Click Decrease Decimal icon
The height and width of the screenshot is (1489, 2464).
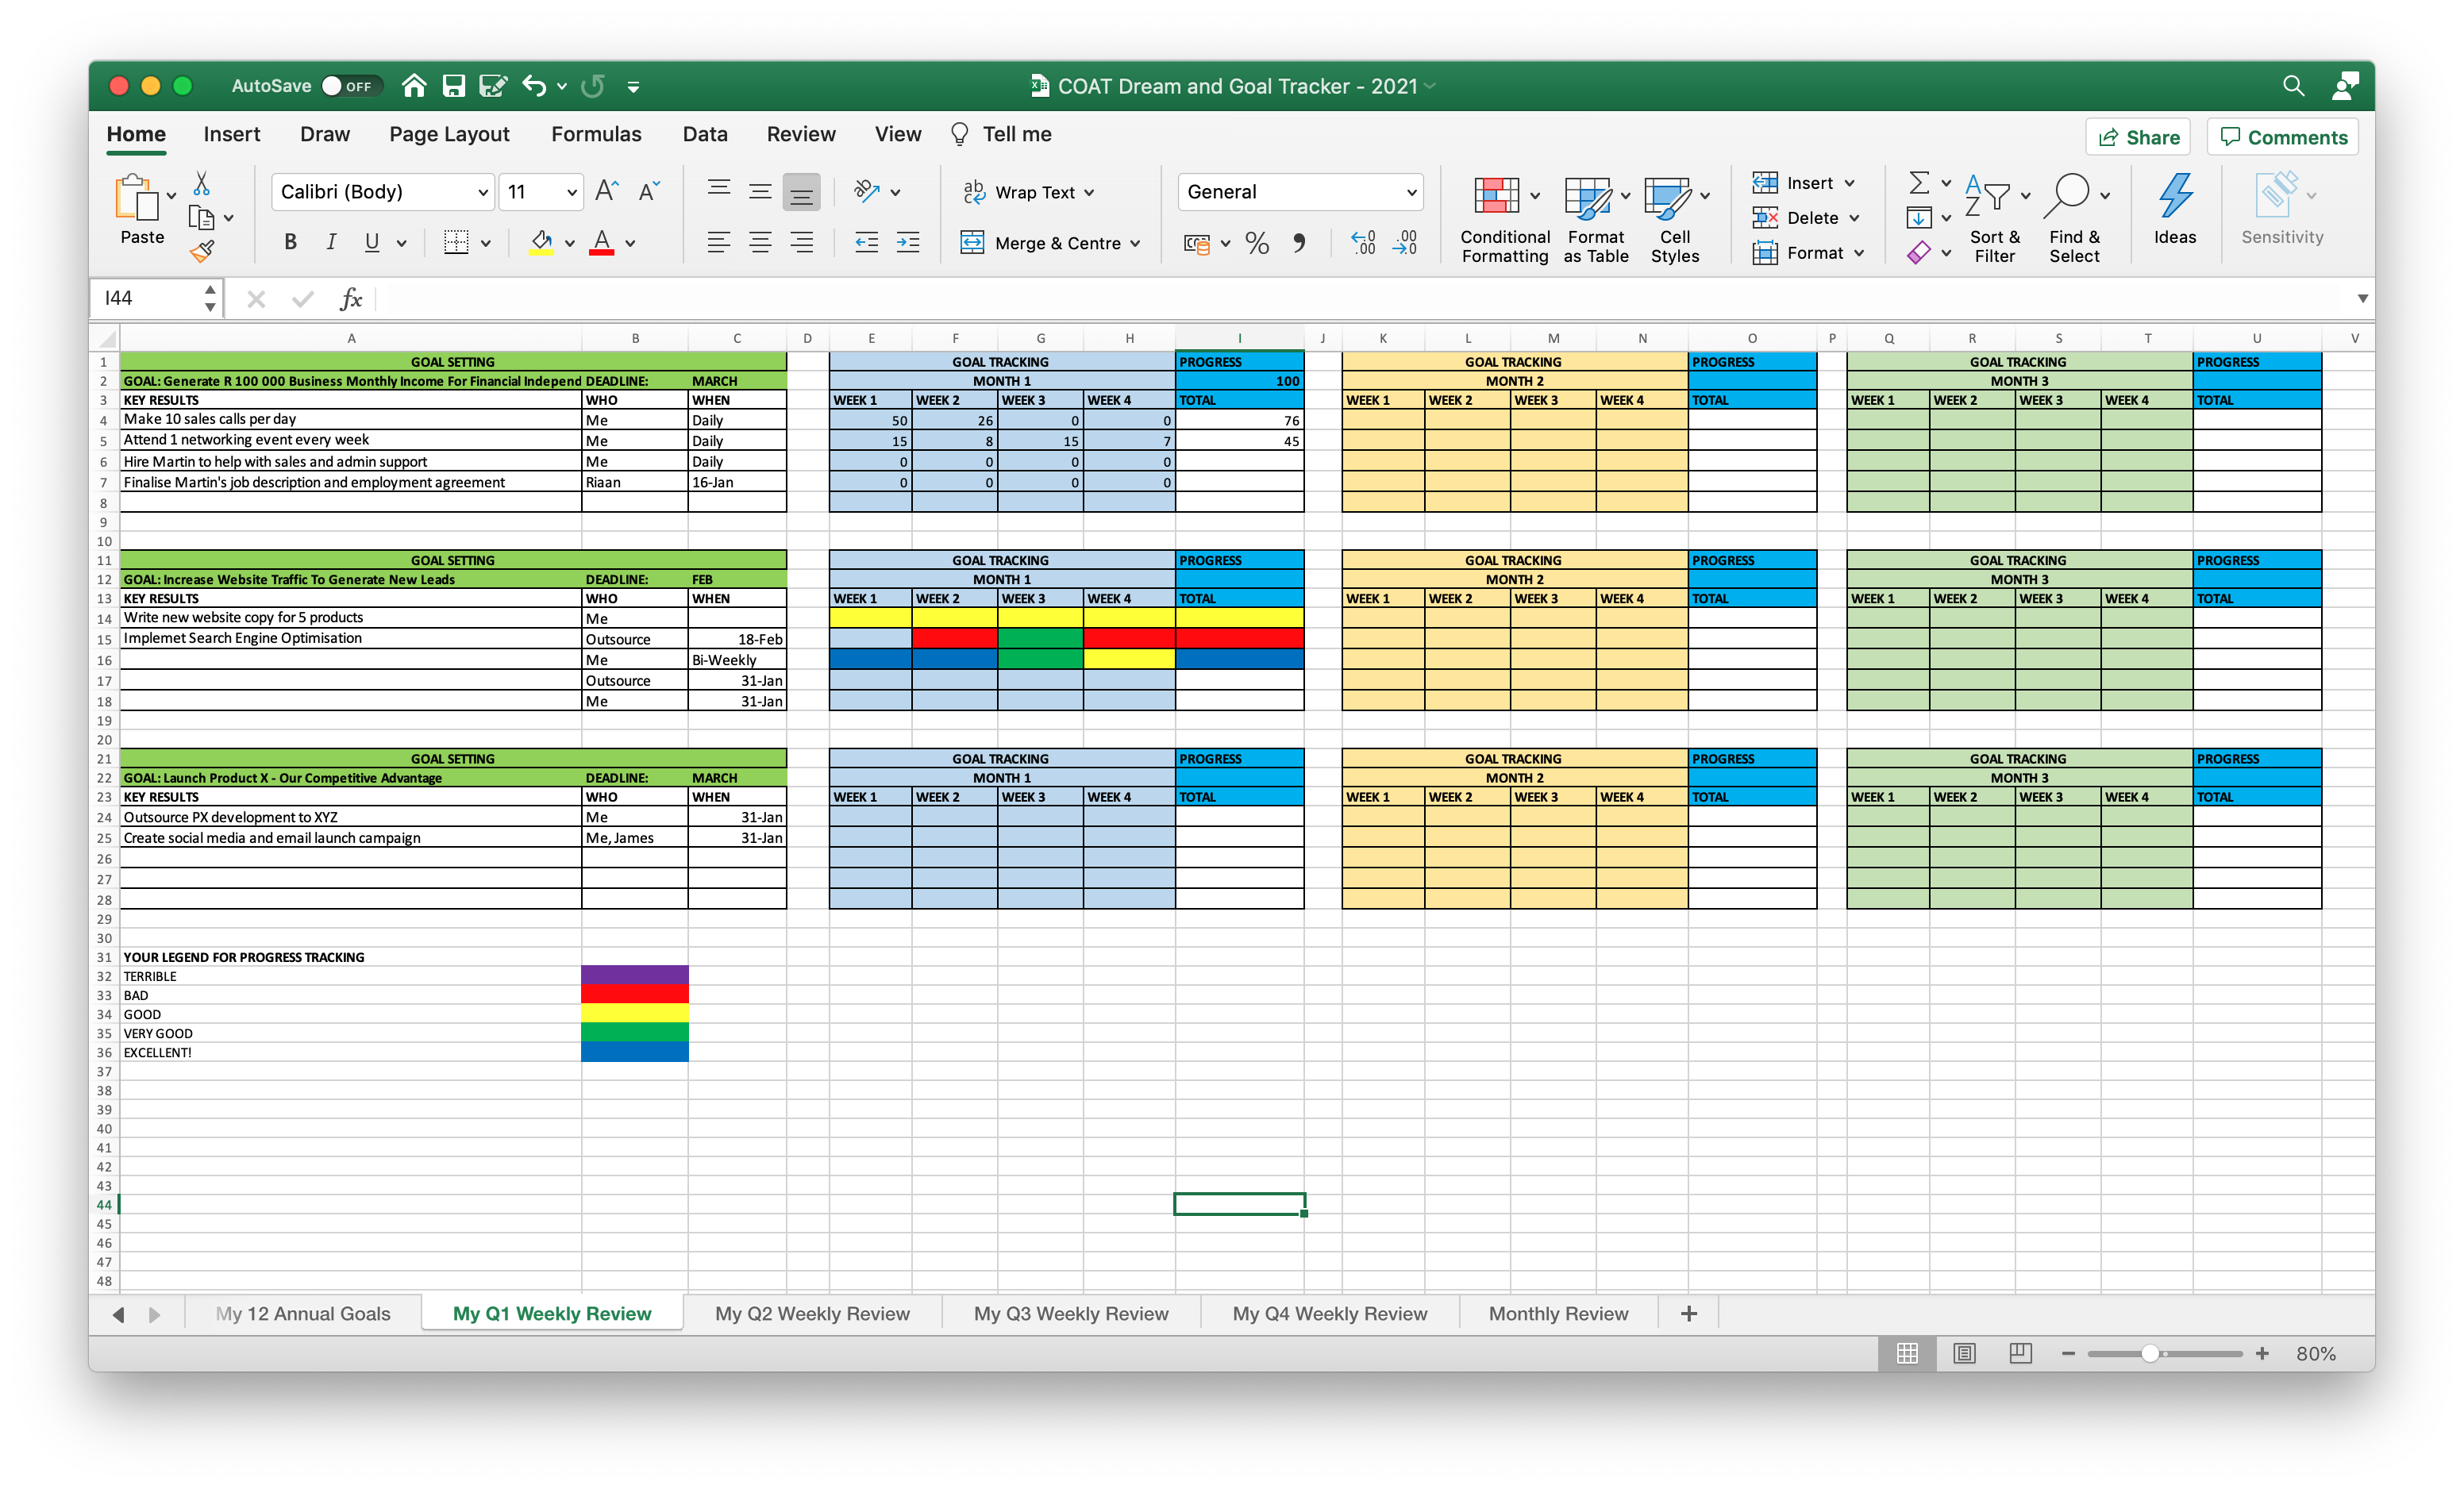[x=1405, y=243]
